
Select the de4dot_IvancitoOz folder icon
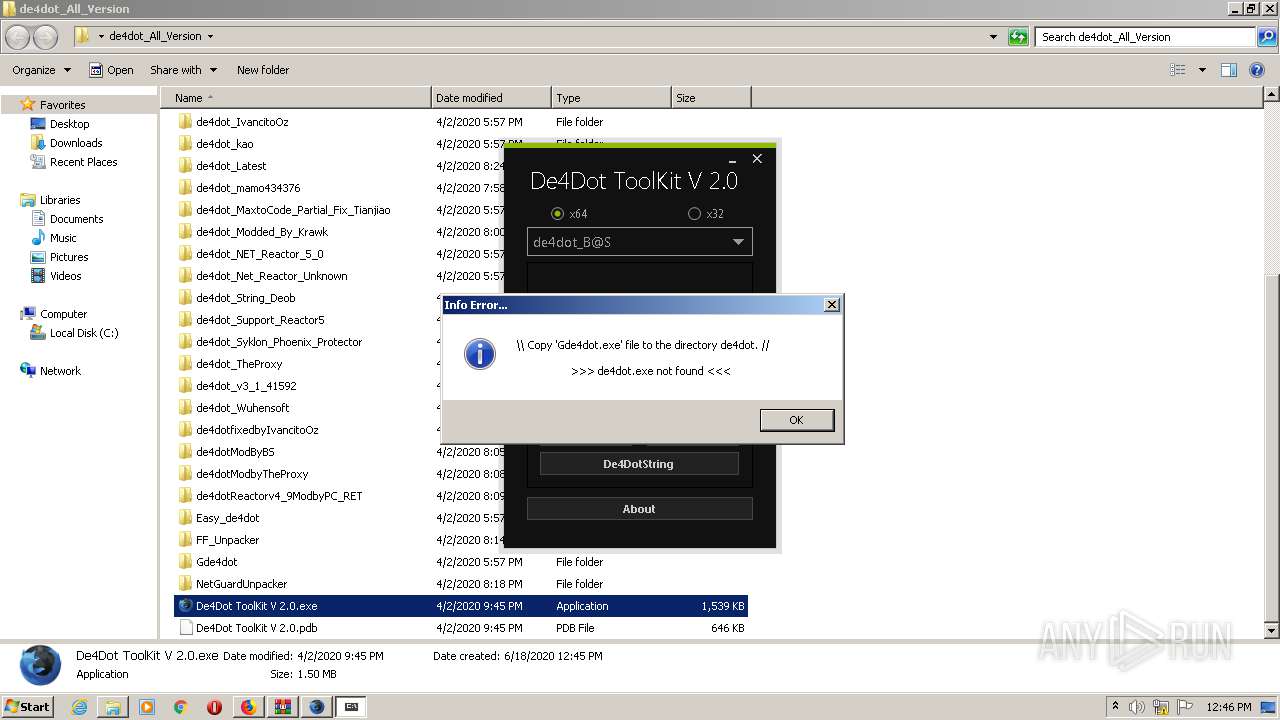pos(185,122)
